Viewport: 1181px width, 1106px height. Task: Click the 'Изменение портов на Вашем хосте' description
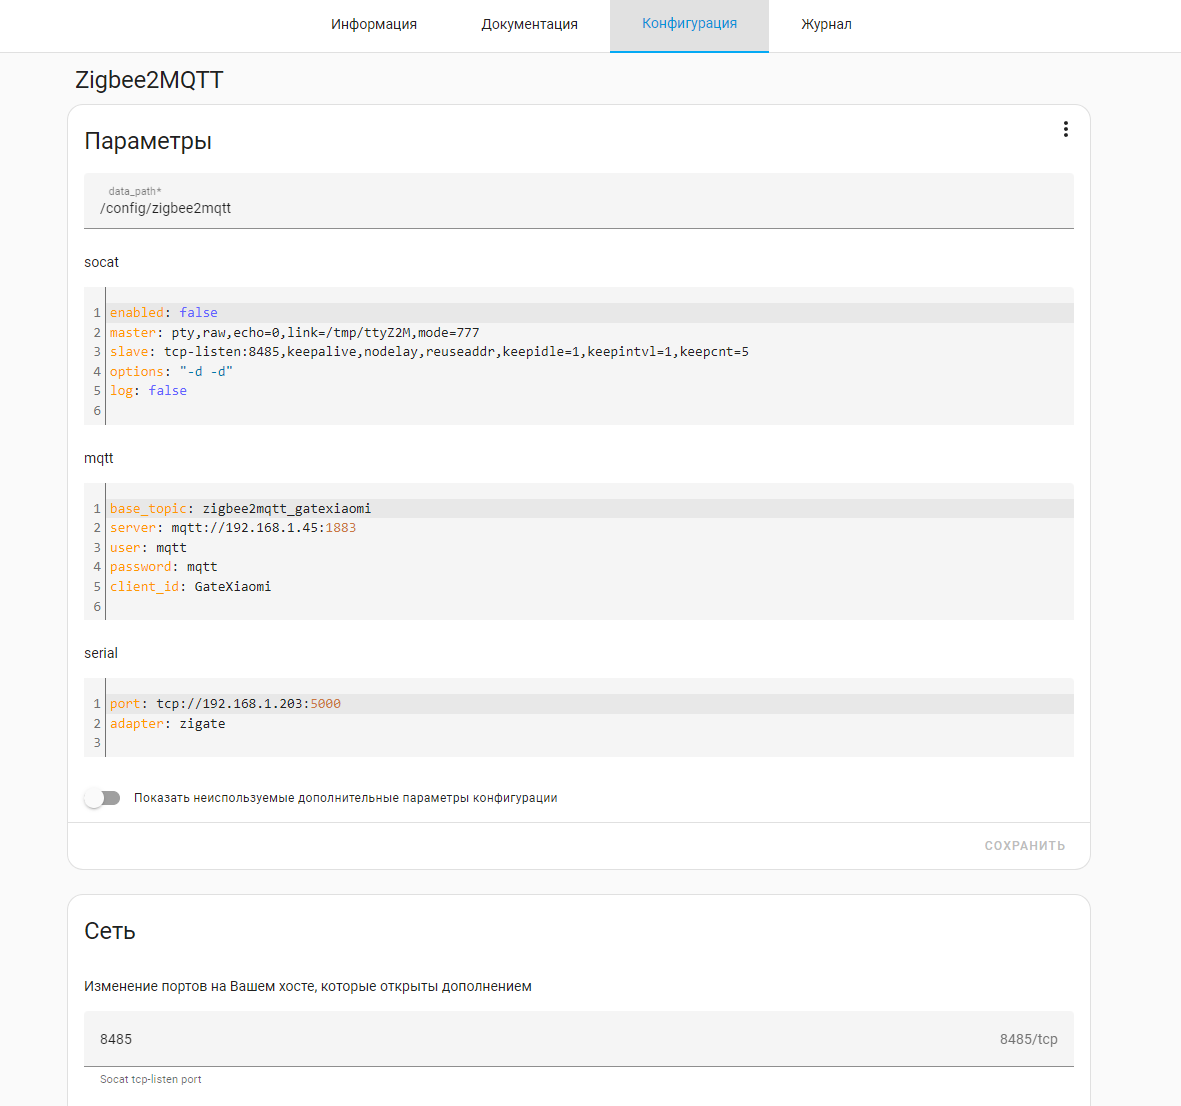pyautogui.click(x=308, y=986)
